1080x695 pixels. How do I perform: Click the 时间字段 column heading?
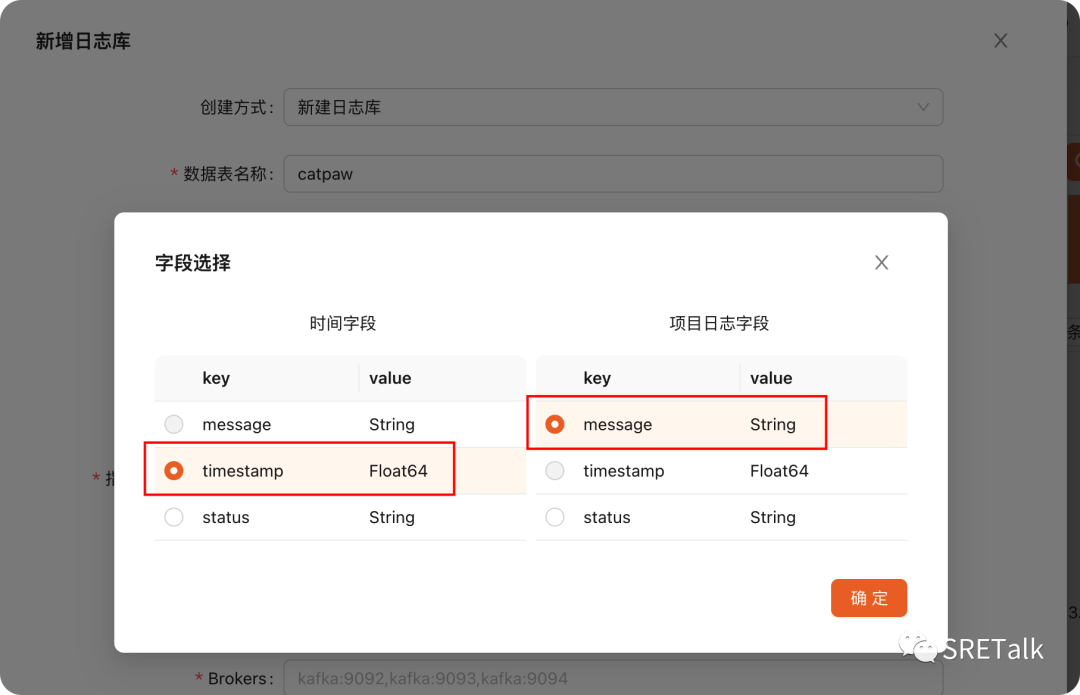(x=342, y=323)
